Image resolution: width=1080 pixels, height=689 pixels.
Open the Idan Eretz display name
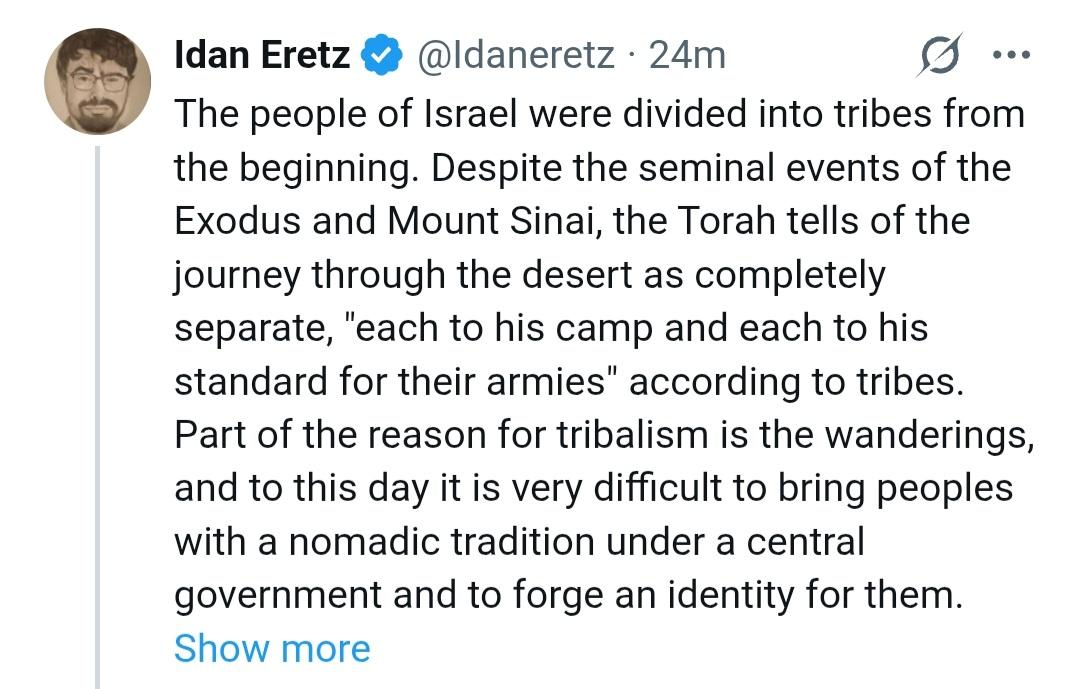tap(262, 55)
